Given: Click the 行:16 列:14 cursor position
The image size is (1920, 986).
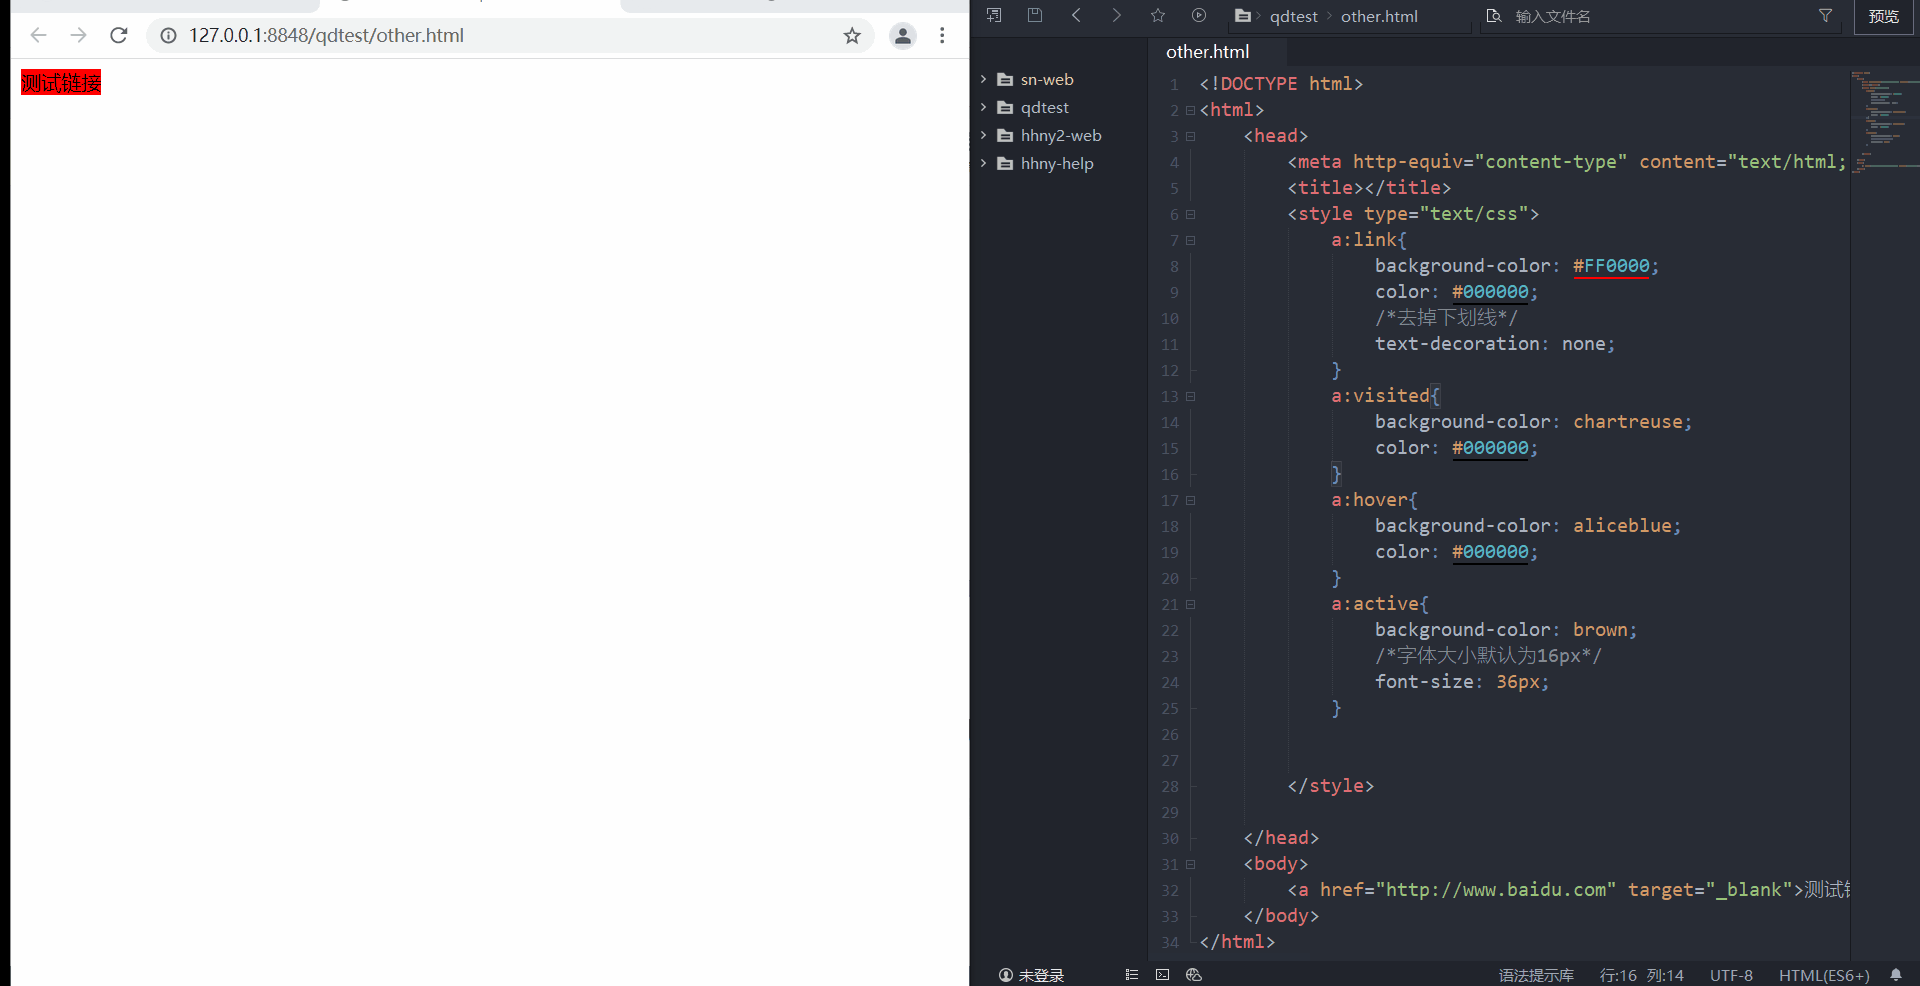Looking at the screenshot, I should pos(1641,975).
